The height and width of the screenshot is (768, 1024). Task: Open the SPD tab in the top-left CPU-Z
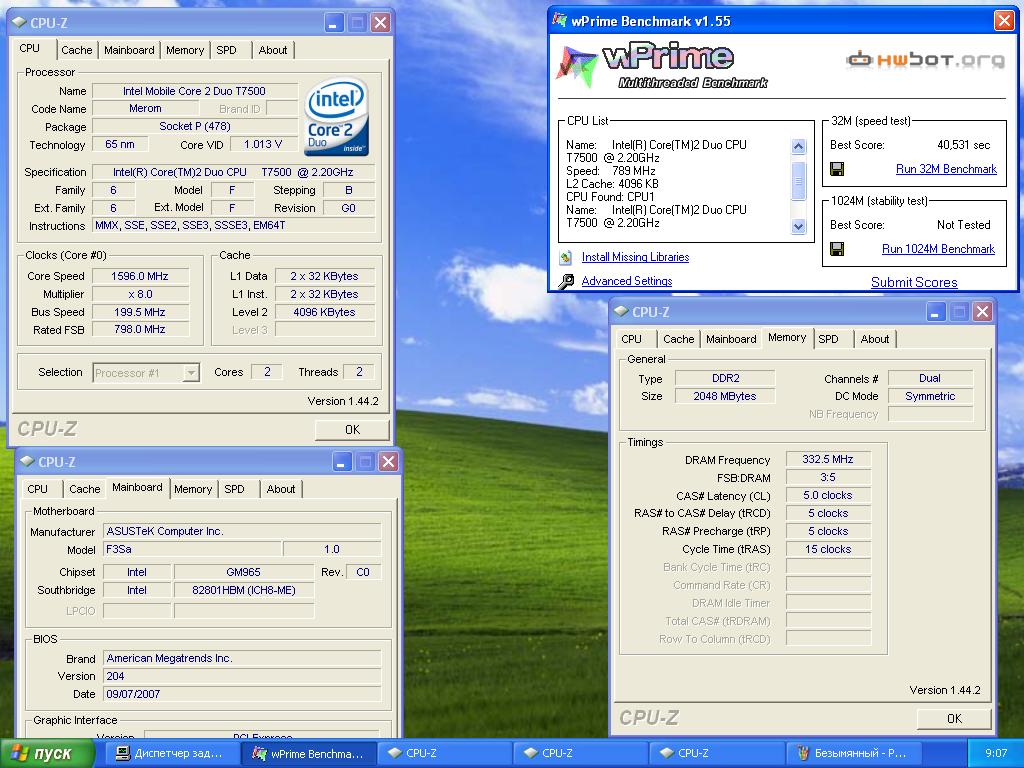coord(227,50)
